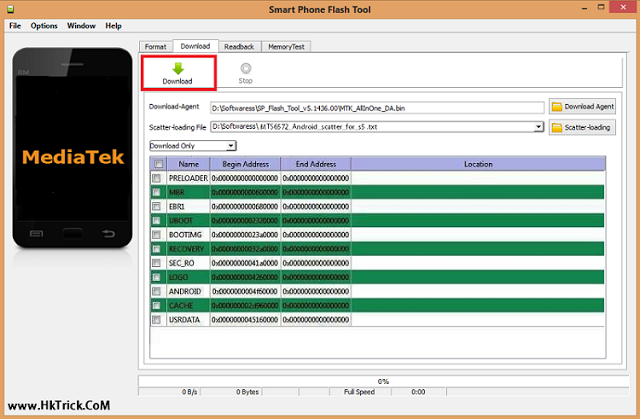
Task: Click the UBOOT name cell
Action: tap(188, 221)
